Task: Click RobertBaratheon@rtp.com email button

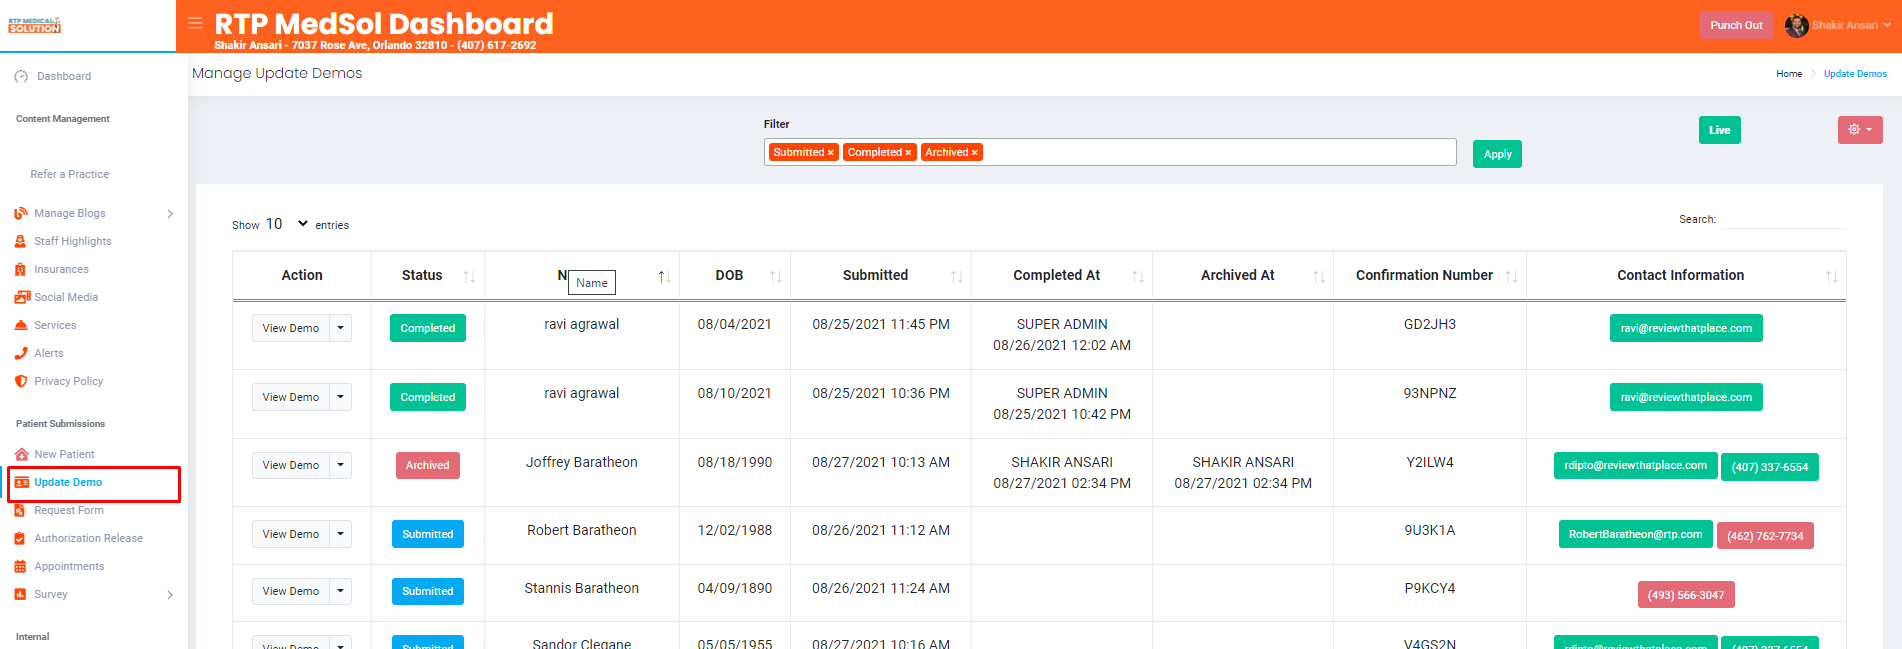Action: pos(1635,534)
